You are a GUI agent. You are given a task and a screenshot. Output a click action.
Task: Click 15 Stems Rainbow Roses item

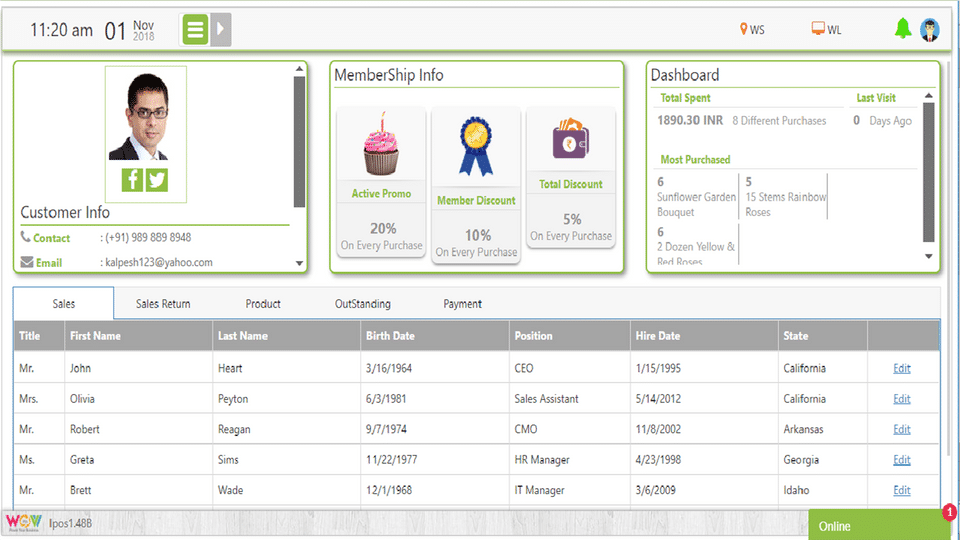pyautogui.click(x=786, y=204)
